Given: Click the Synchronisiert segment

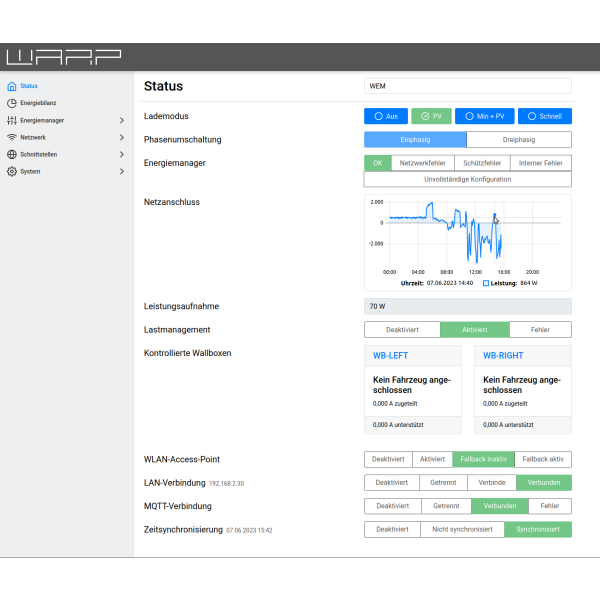Looking at the screenshot, I should pyautogui.click(x=538, y=530).
